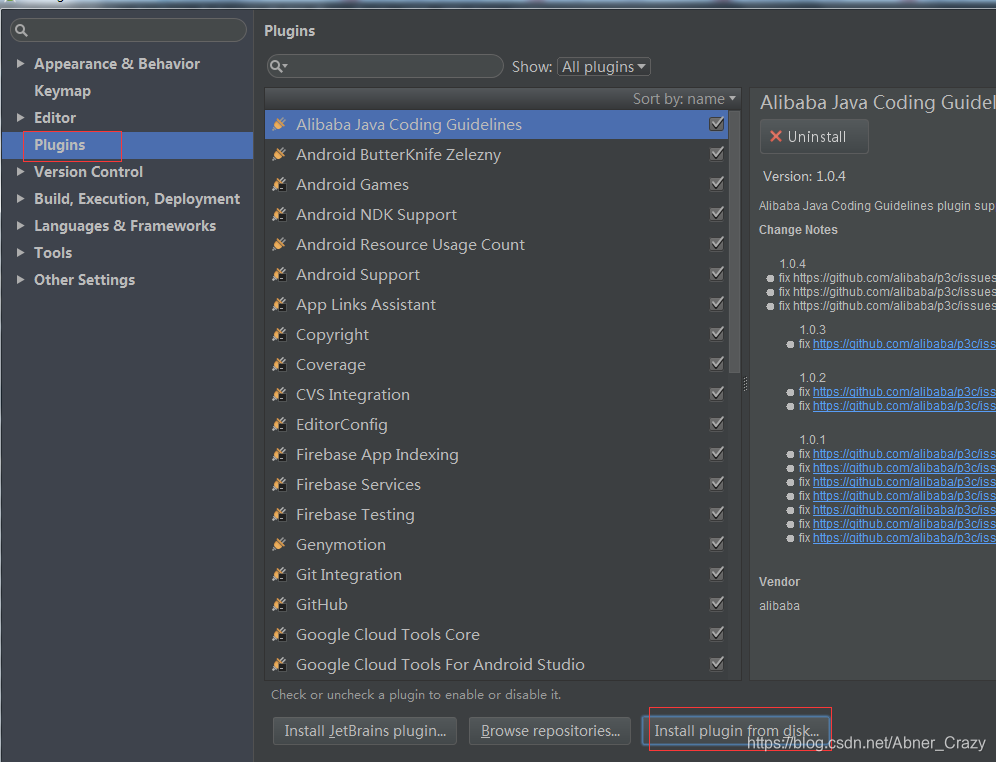Click the settings search magnifier icon in sidebar
Viewport: 996px width, 762px height.
pyautogui.click(x=21, y=30)
